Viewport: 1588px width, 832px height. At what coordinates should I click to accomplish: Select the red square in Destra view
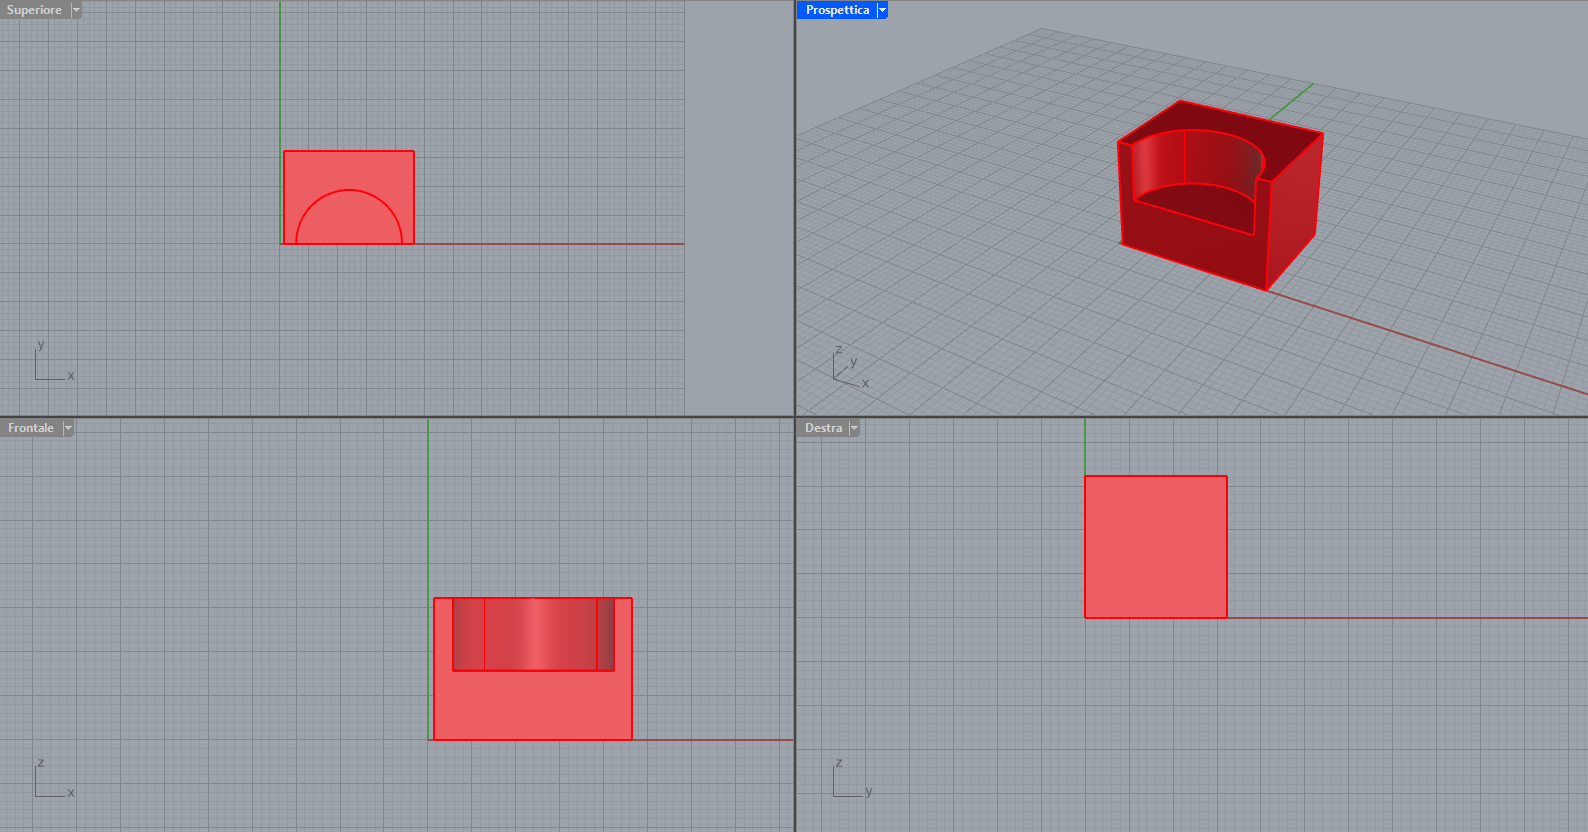tap(1155, 547)
